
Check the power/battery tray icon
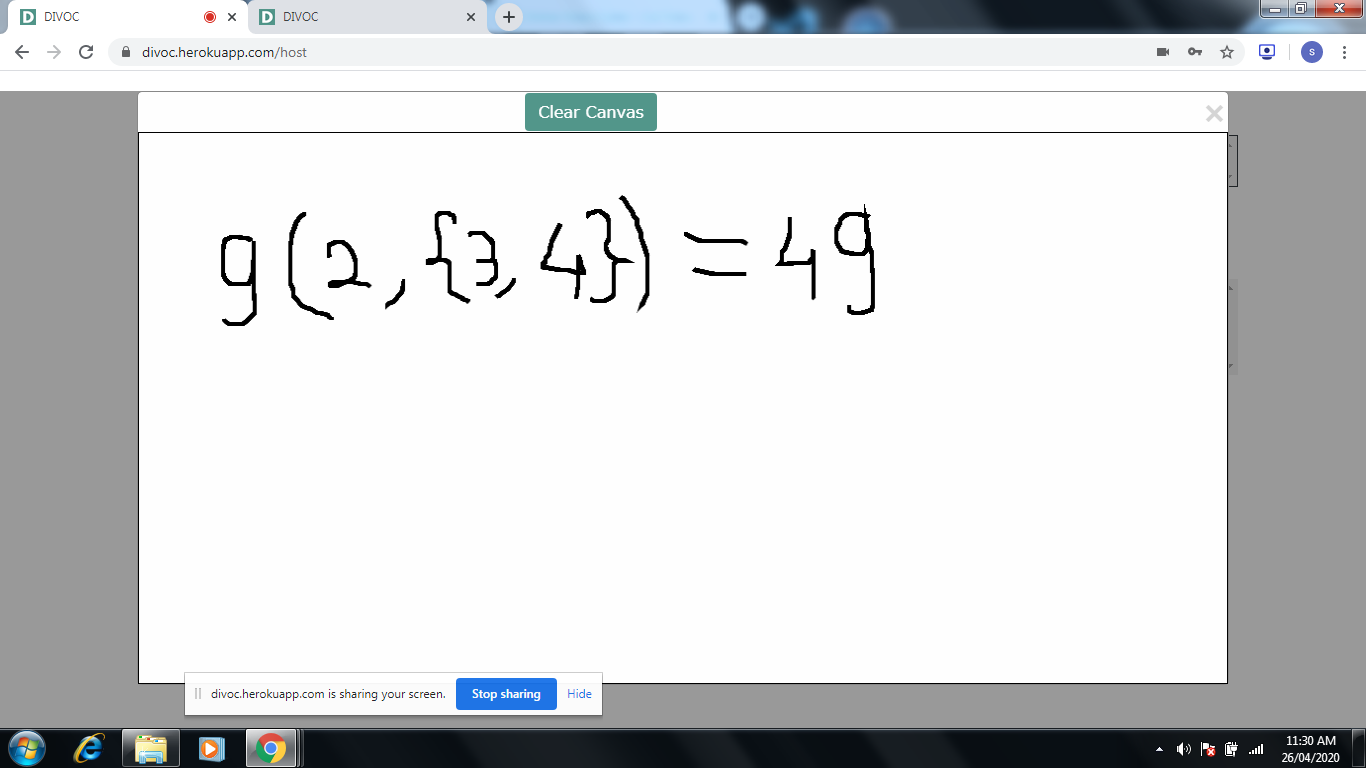[1232, 749]
